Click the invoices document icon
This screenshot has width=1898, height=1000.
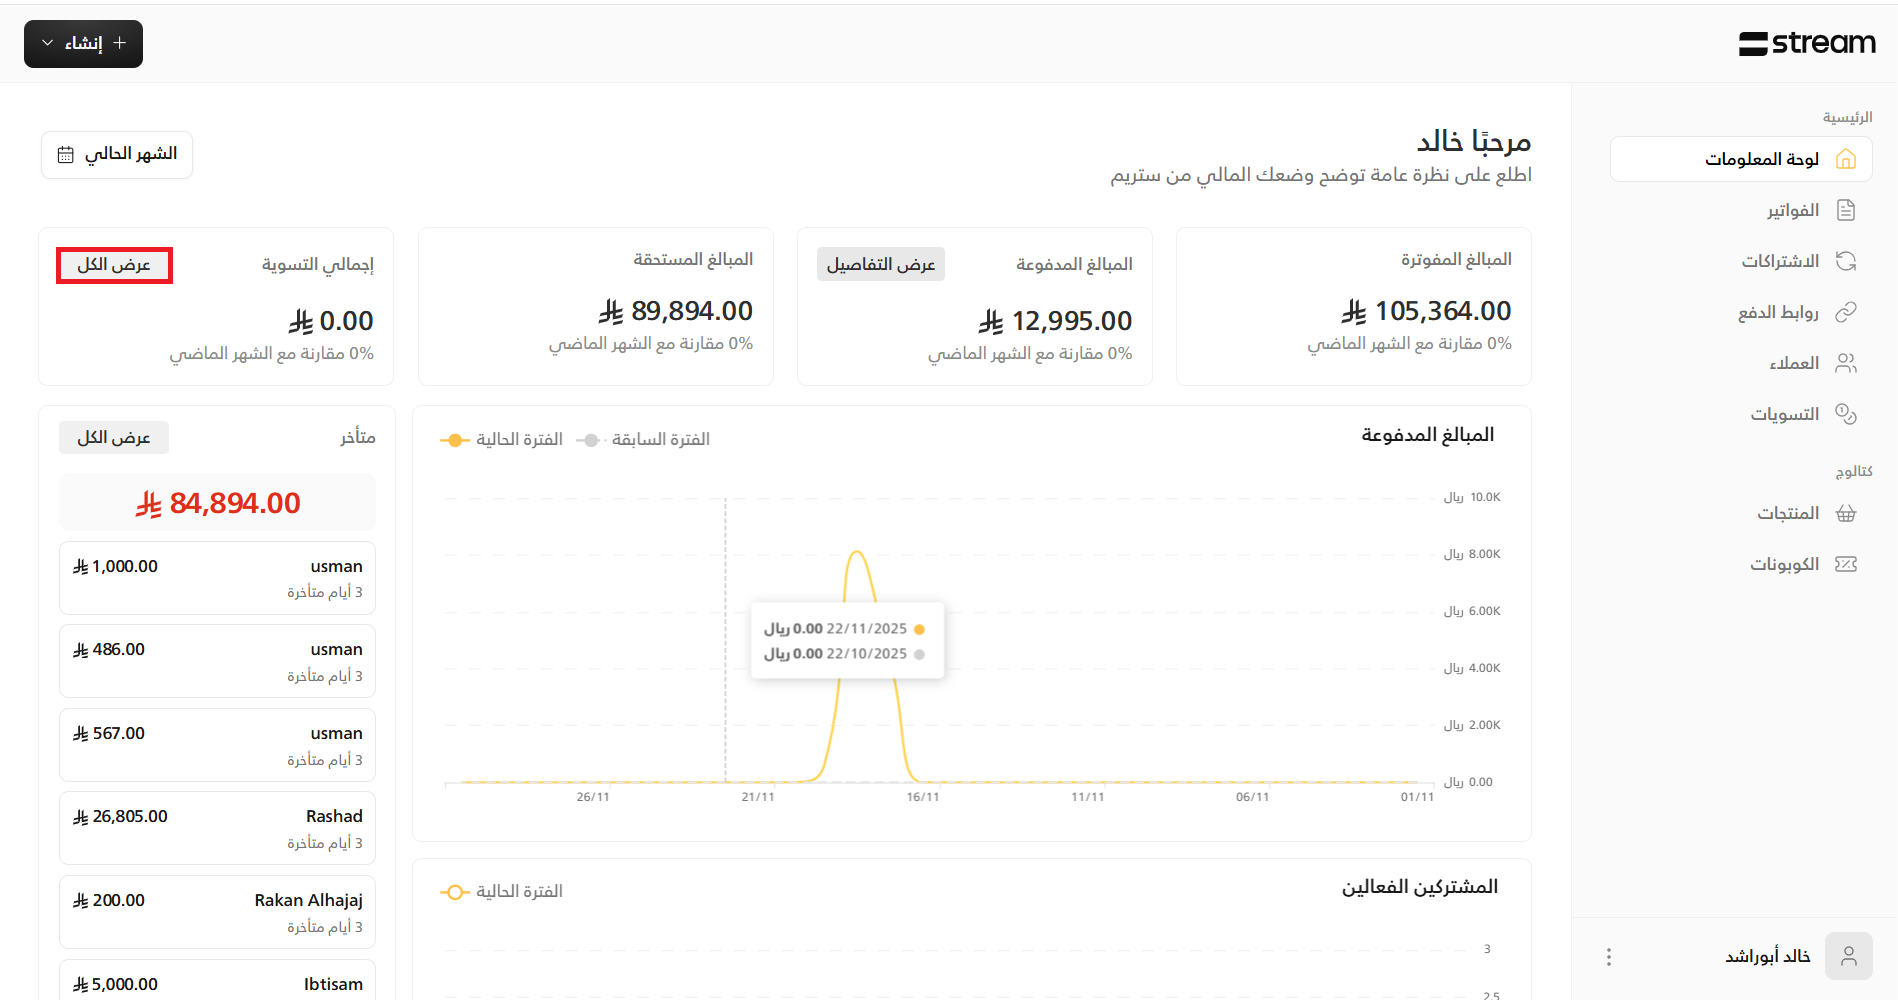(x=1846, y=210)
